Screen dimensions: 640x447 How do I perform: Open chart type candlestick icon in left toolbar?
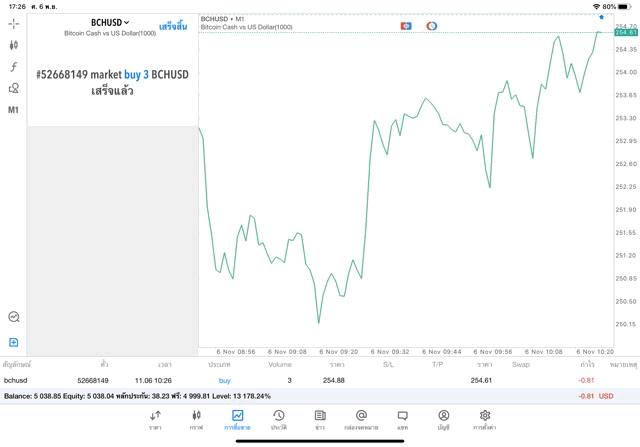pyautogui.click(x=13, y=45)
